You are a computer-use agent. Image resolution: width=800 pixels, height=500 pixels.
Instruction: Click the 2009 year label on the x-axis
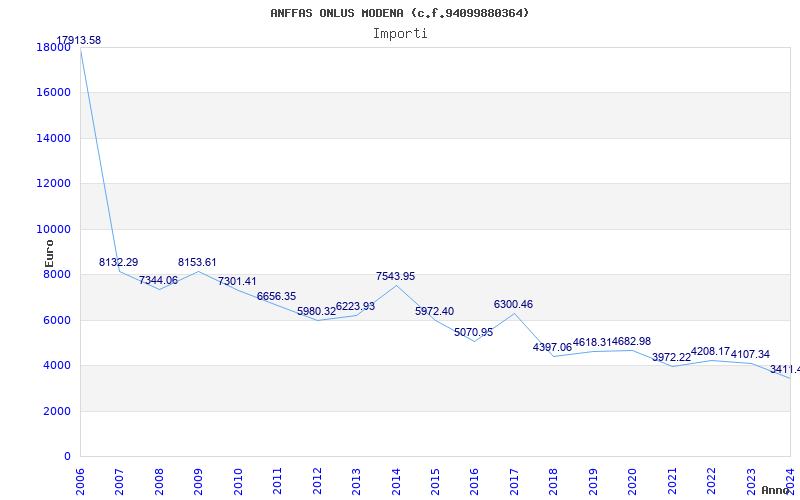click(198, 482)
